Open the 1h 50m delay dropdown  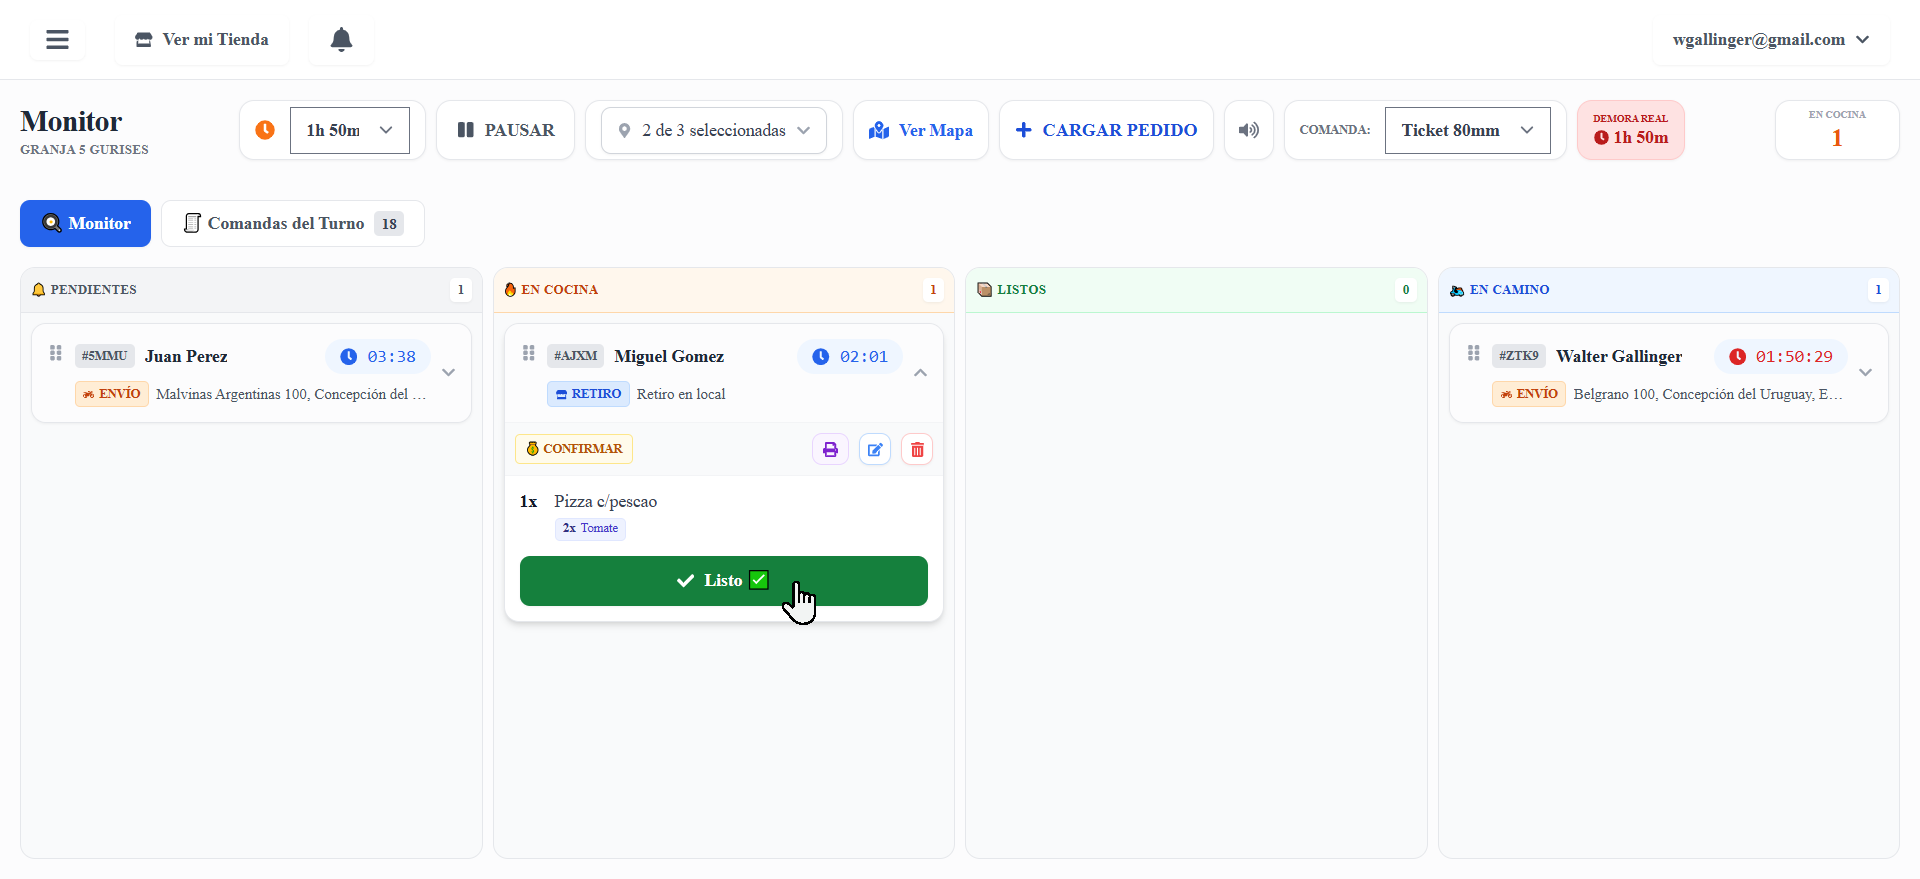click(349, 130)
